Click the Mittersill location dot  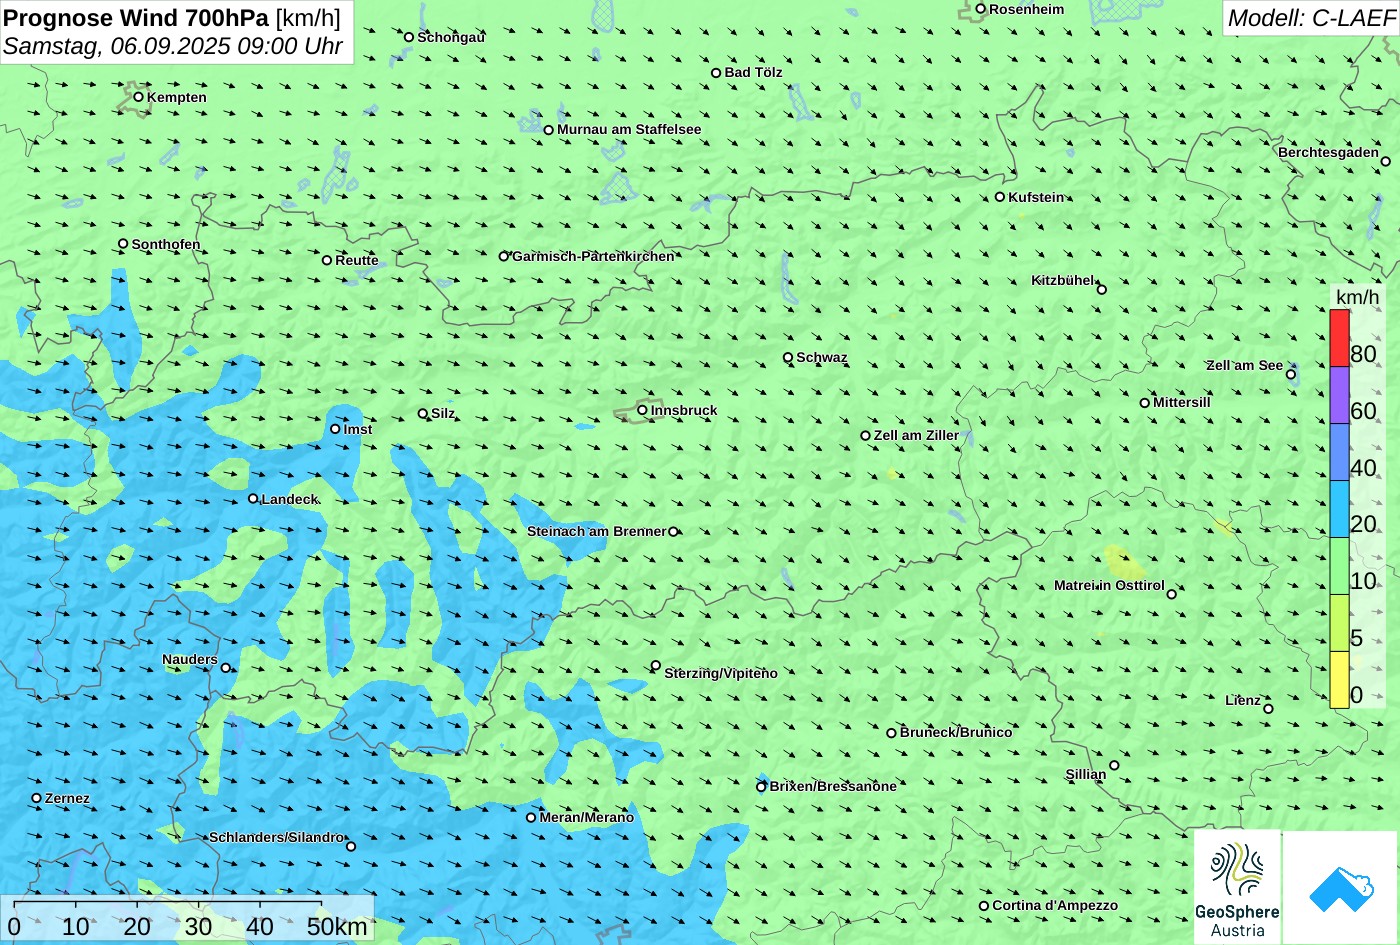pyautogui.click(x=1145, y=403)
